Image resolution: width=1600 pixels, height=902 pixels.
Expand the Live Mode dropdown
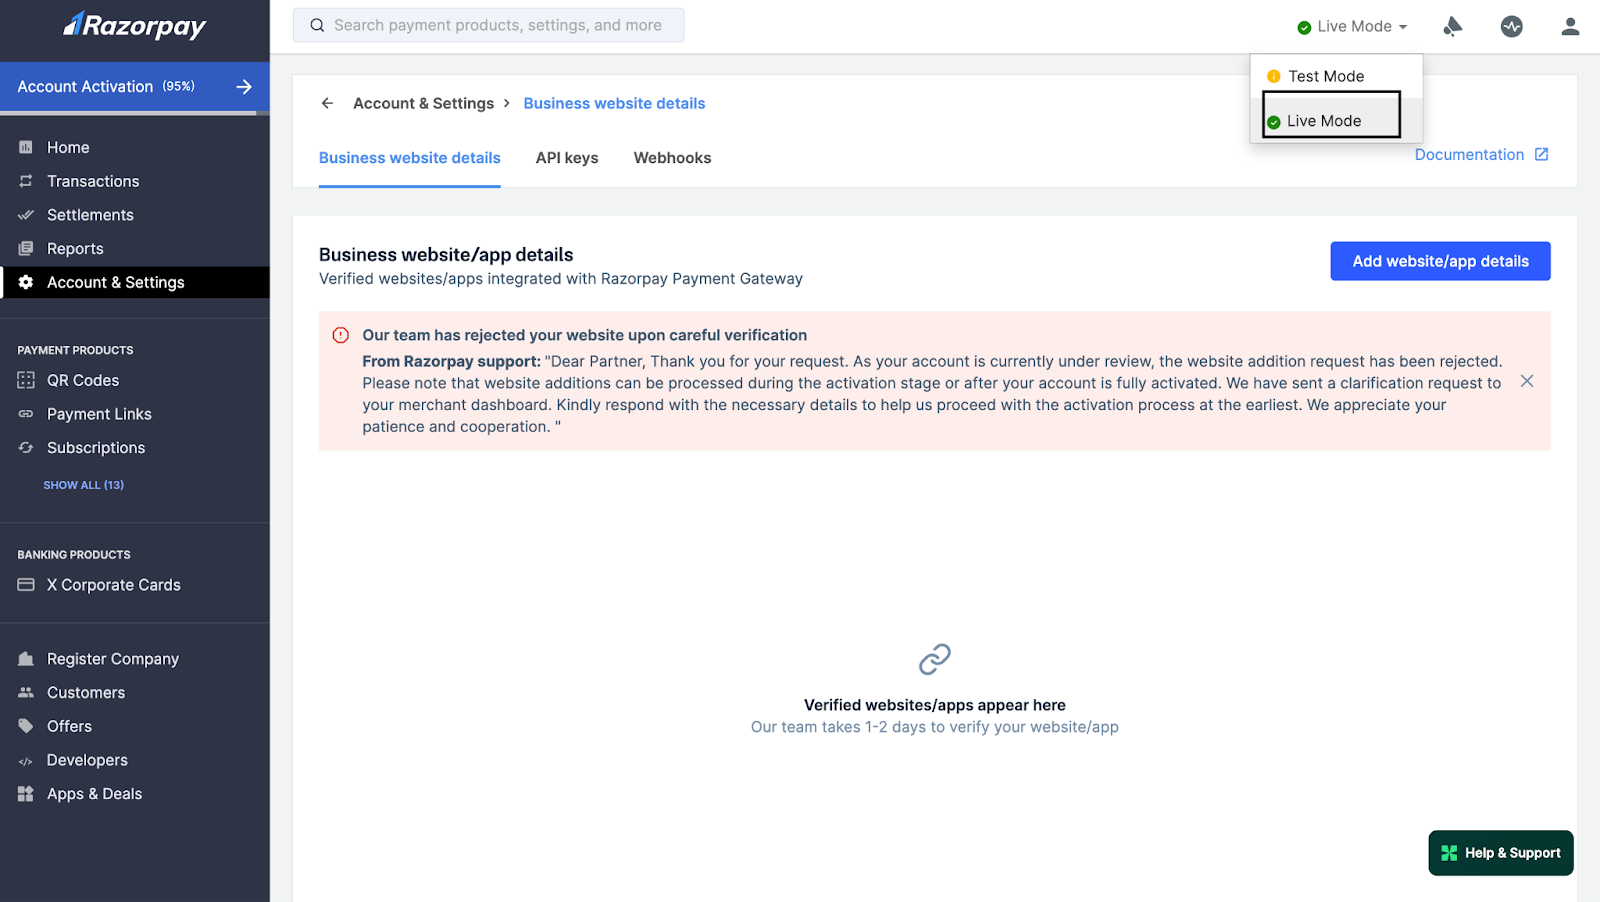coord(1352,26)
